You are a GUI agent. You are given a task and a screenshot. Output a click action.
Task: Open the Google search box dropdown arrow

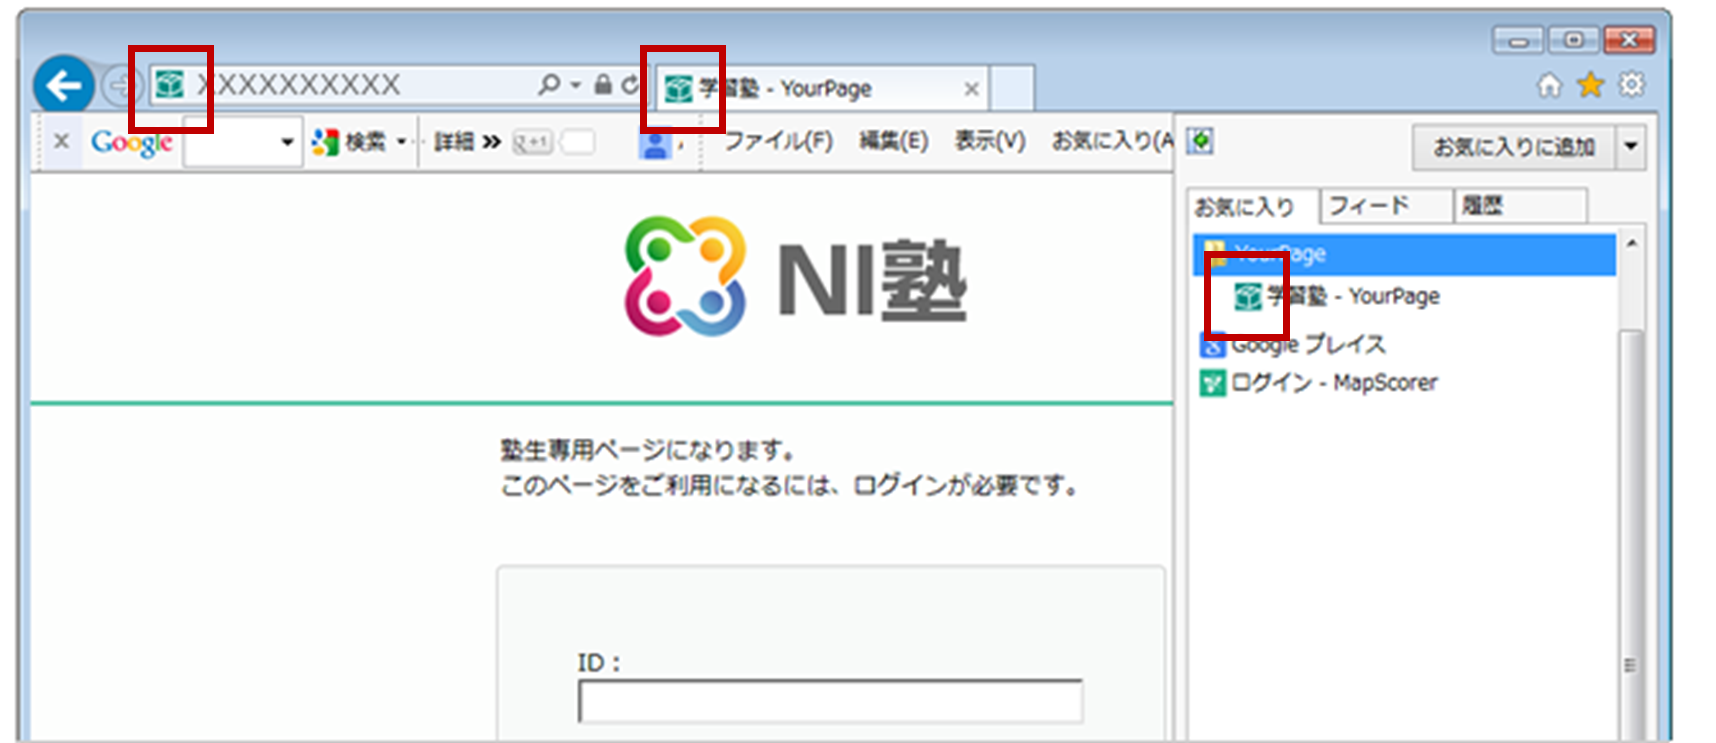pyautogui.click(x=288, y=142)
